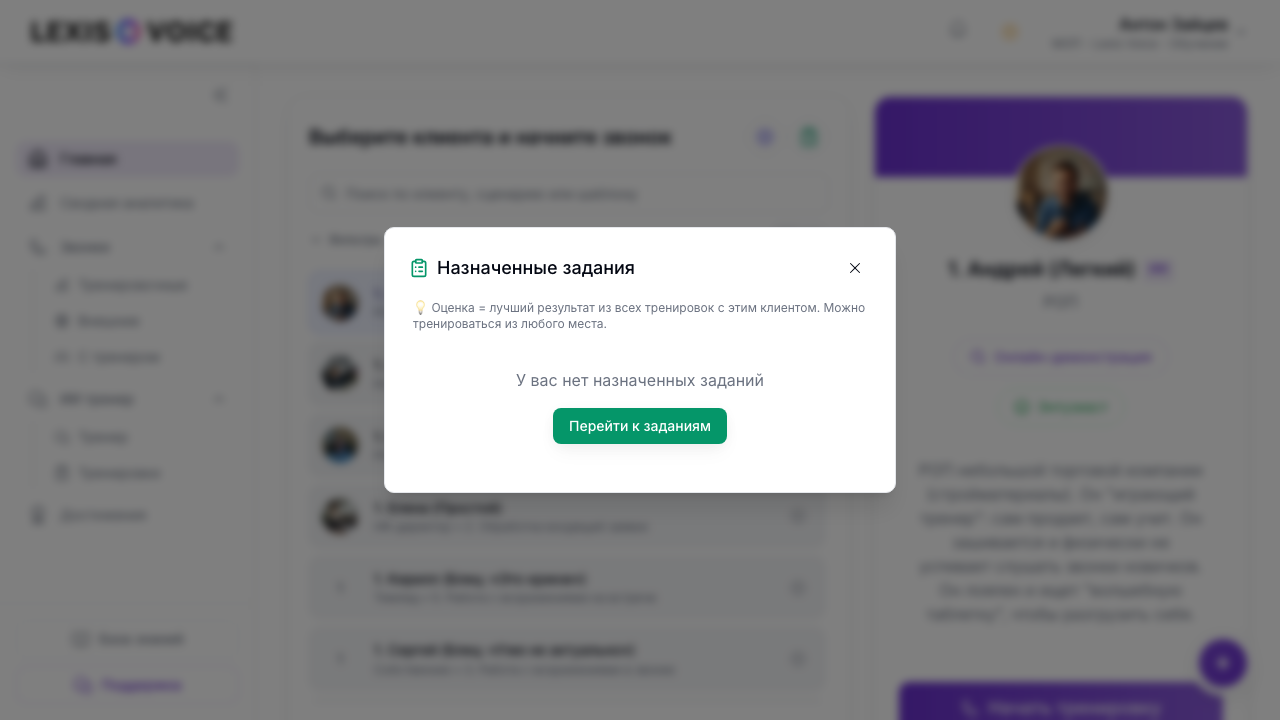Click the lightbulb hint icon in dialog

pos(420,308)
